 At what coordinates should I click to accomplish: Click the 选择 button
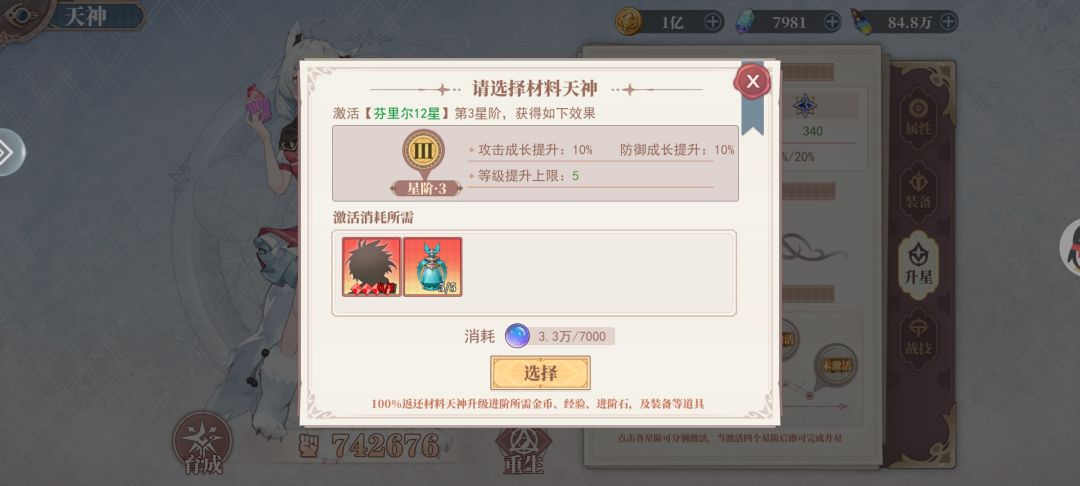pos(540,373)
